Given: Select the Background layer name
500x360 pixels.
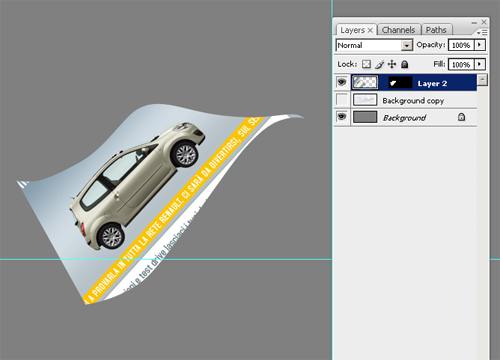Looking at the screenshot, I should [405, 118].
